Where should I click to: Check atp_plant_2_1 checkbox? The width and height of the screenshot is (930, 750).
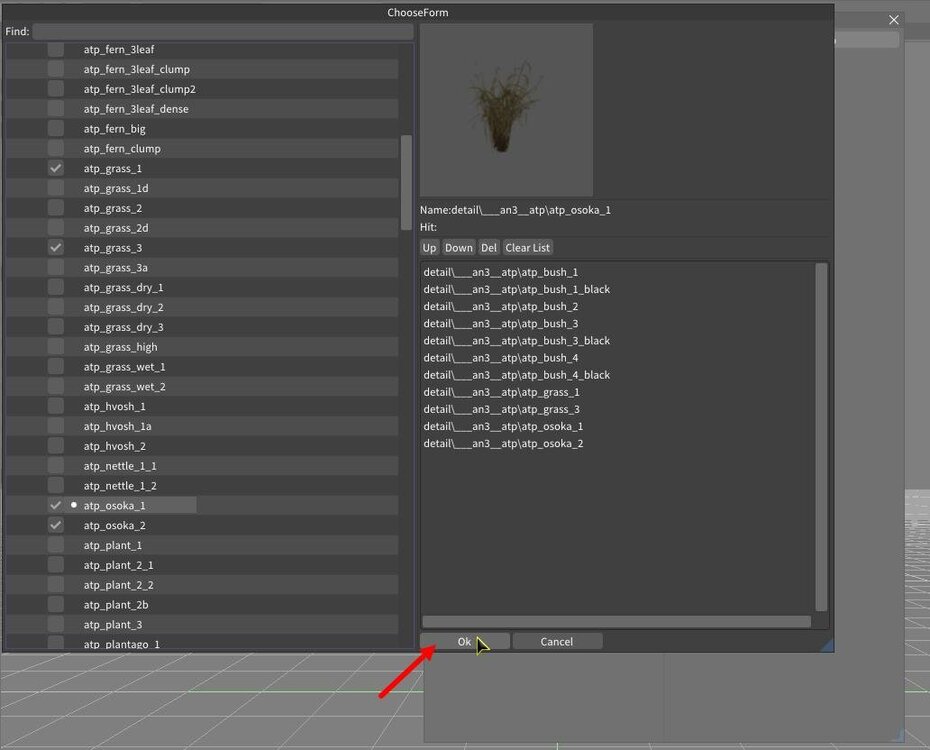click(56, 565)
